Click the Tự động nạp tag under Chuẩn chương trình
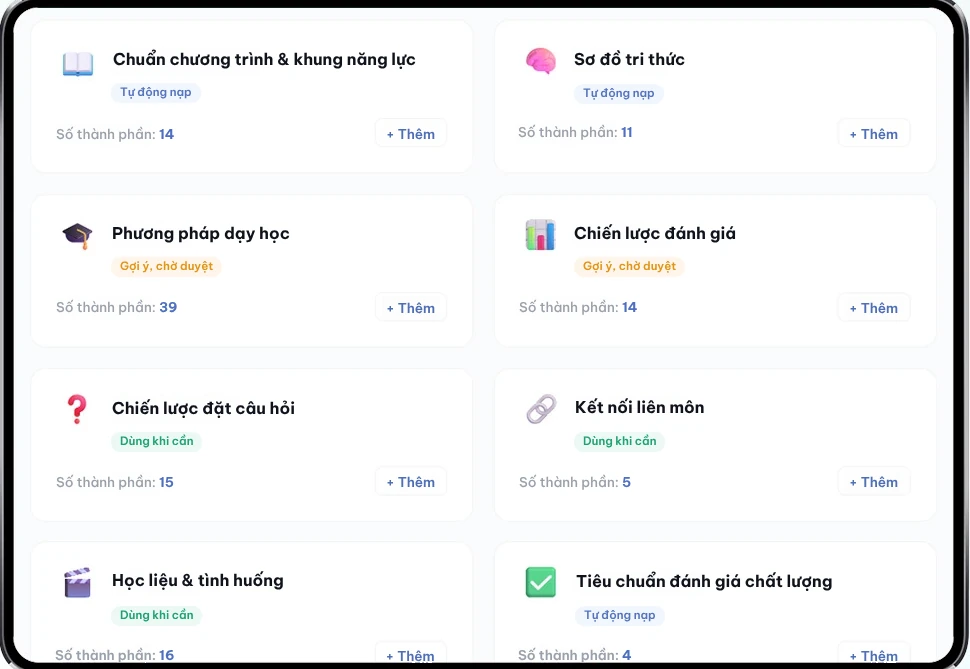This screenshot has width=970, height=669. coord(156,92)
